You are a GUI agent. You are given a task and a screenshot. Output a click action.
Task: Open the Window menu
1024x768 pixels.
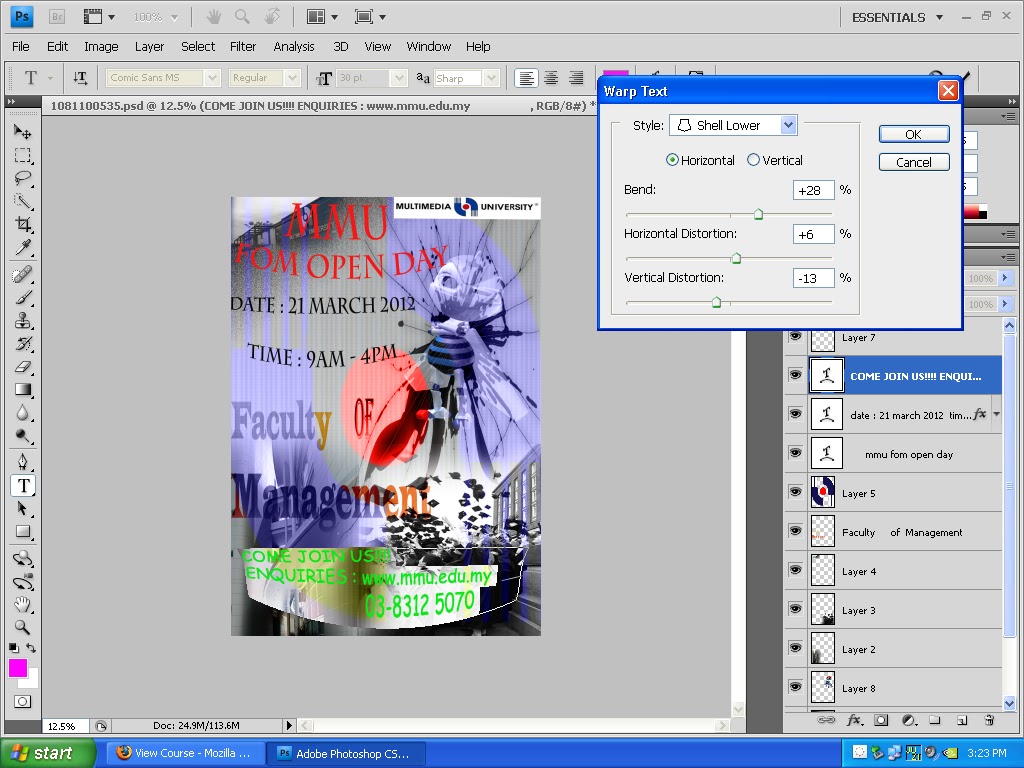pos(428,46)
